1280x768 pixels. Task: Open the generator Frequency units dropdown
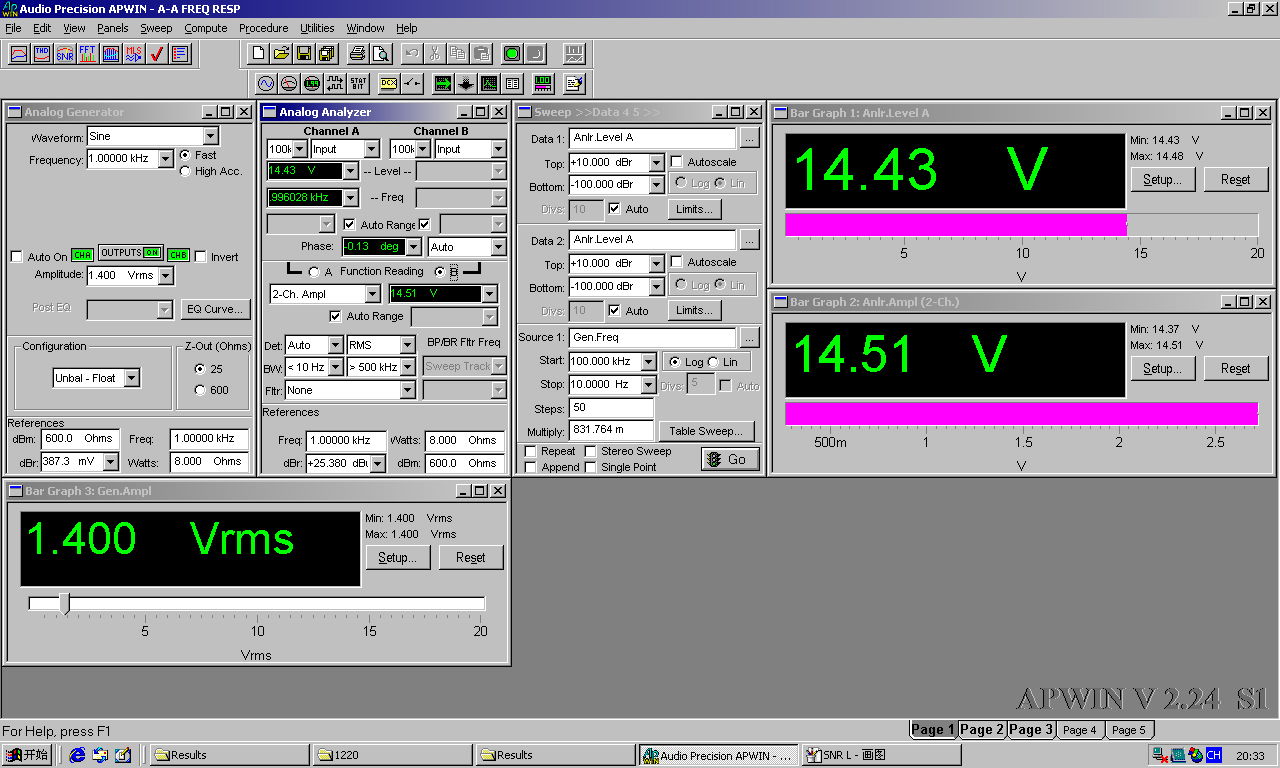click(x=166, y=159)
